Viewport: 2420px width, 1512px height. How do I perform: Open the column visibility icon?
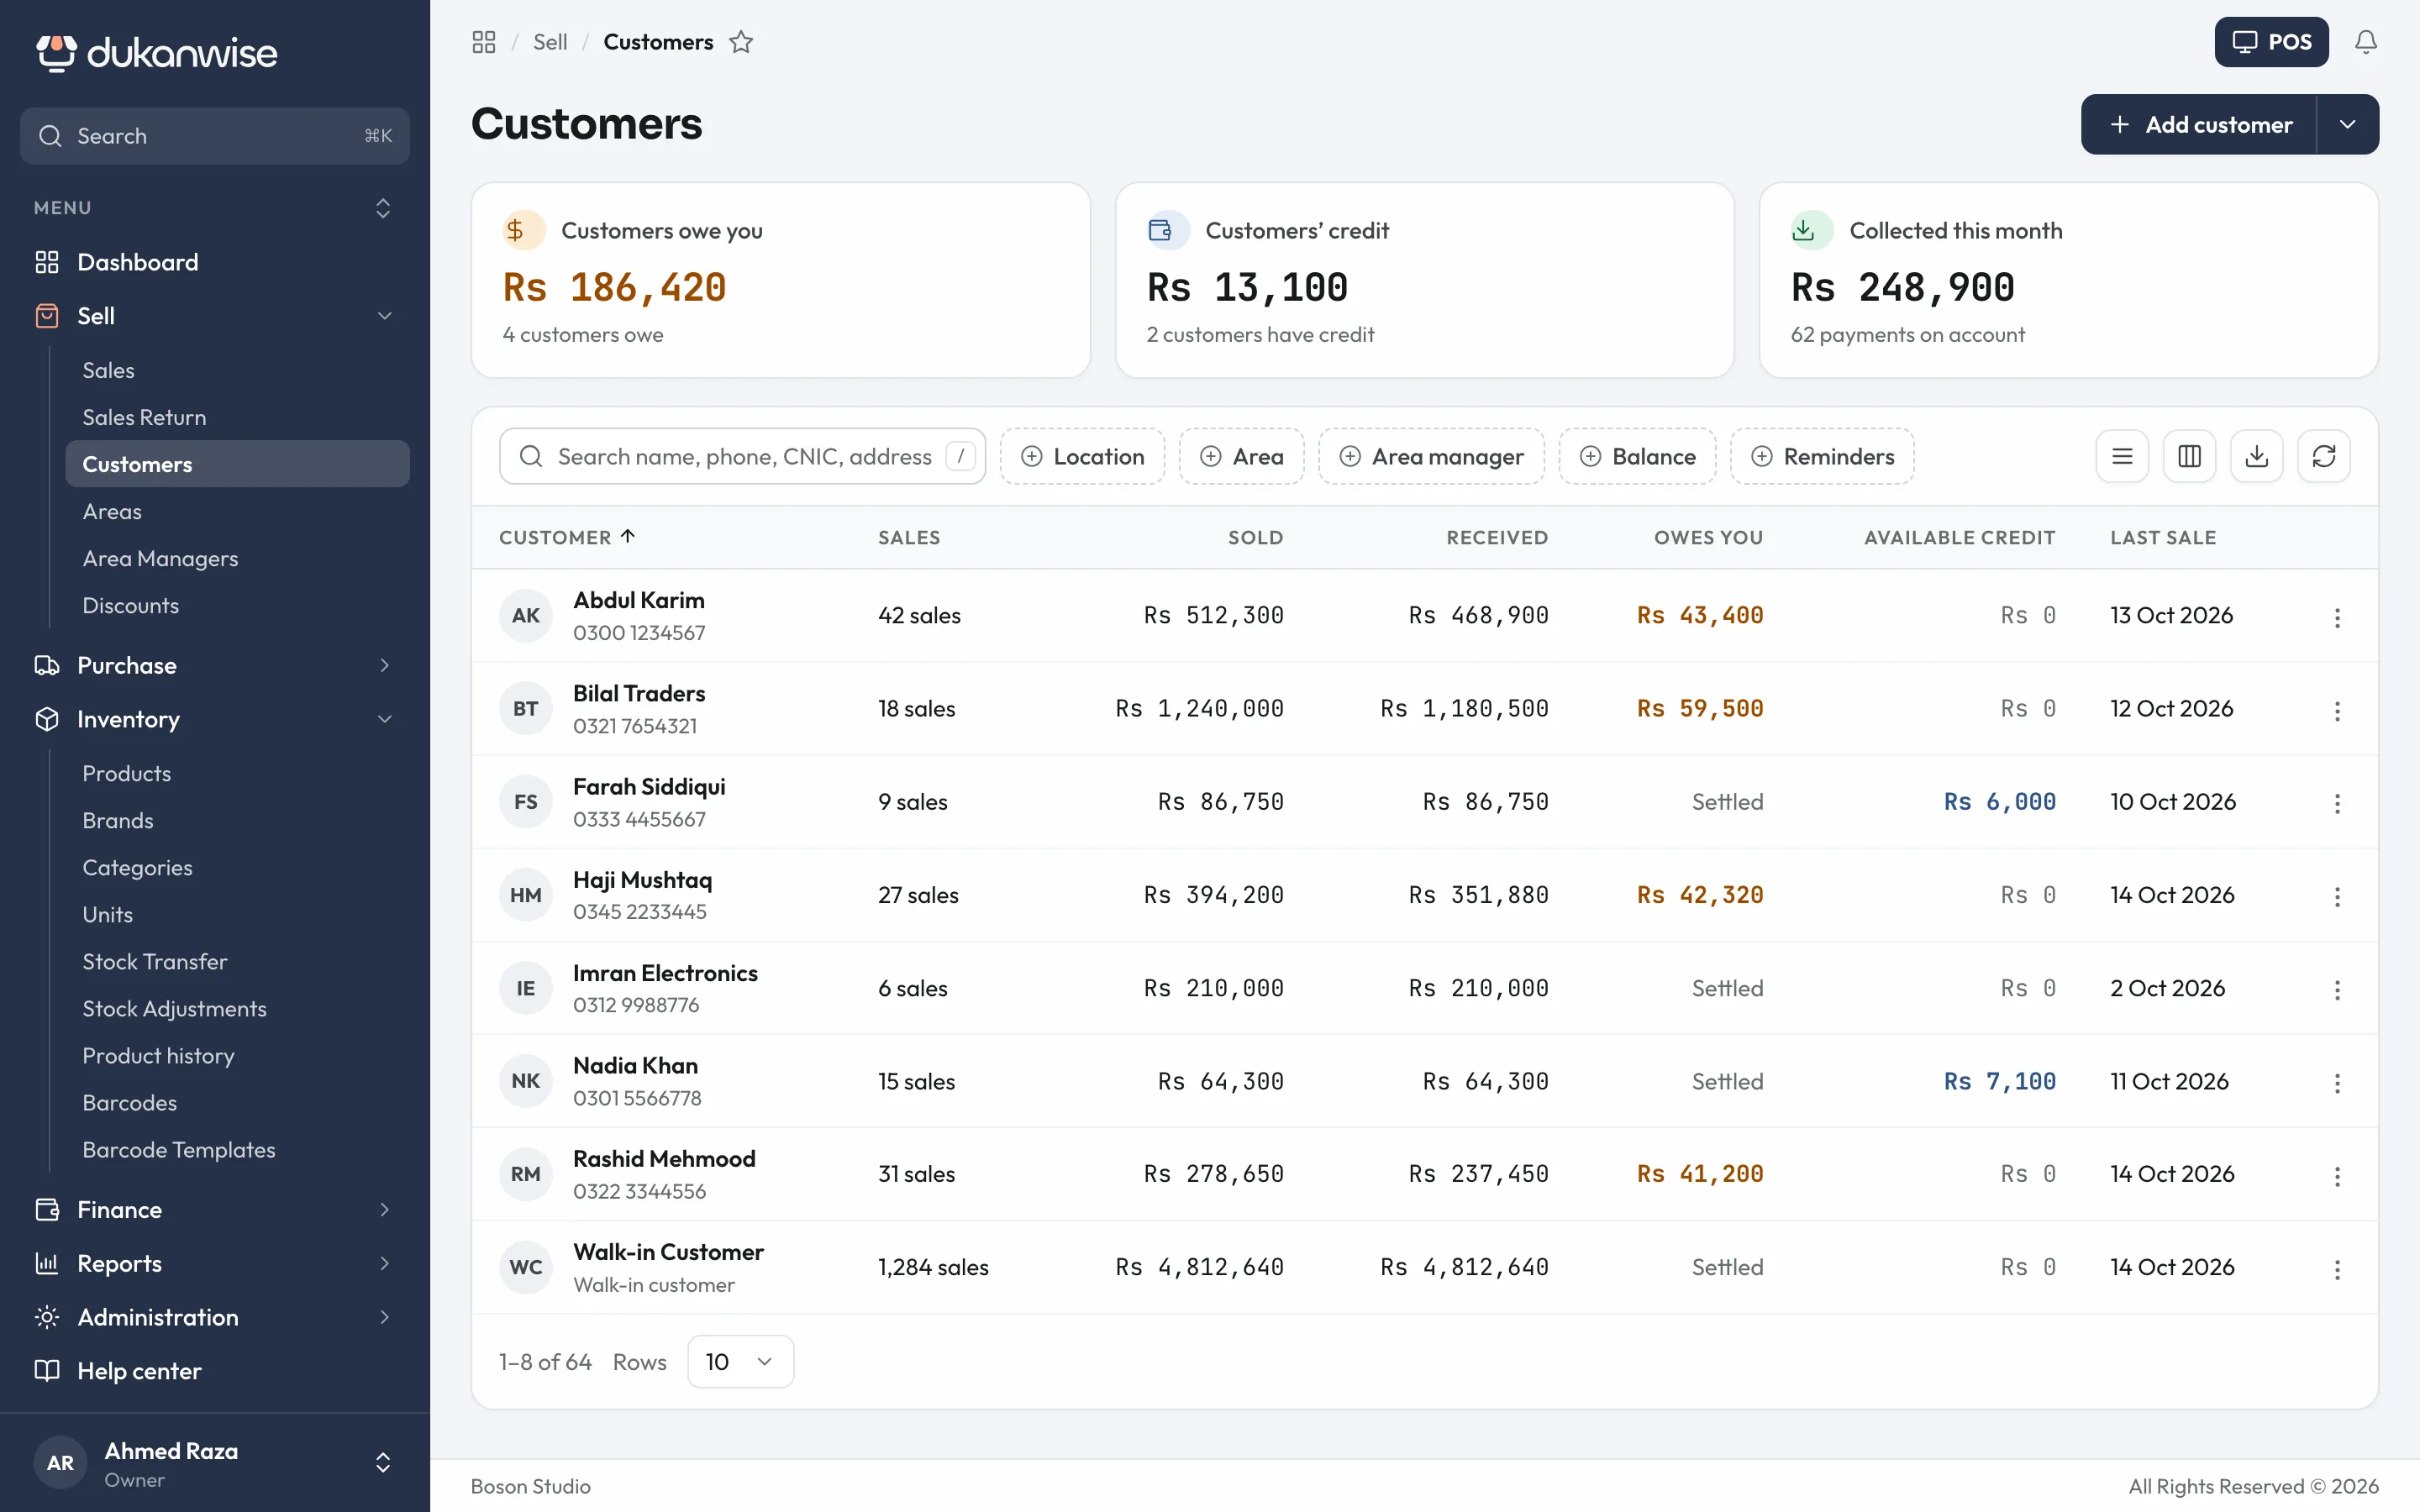(x=2189, y=456)
